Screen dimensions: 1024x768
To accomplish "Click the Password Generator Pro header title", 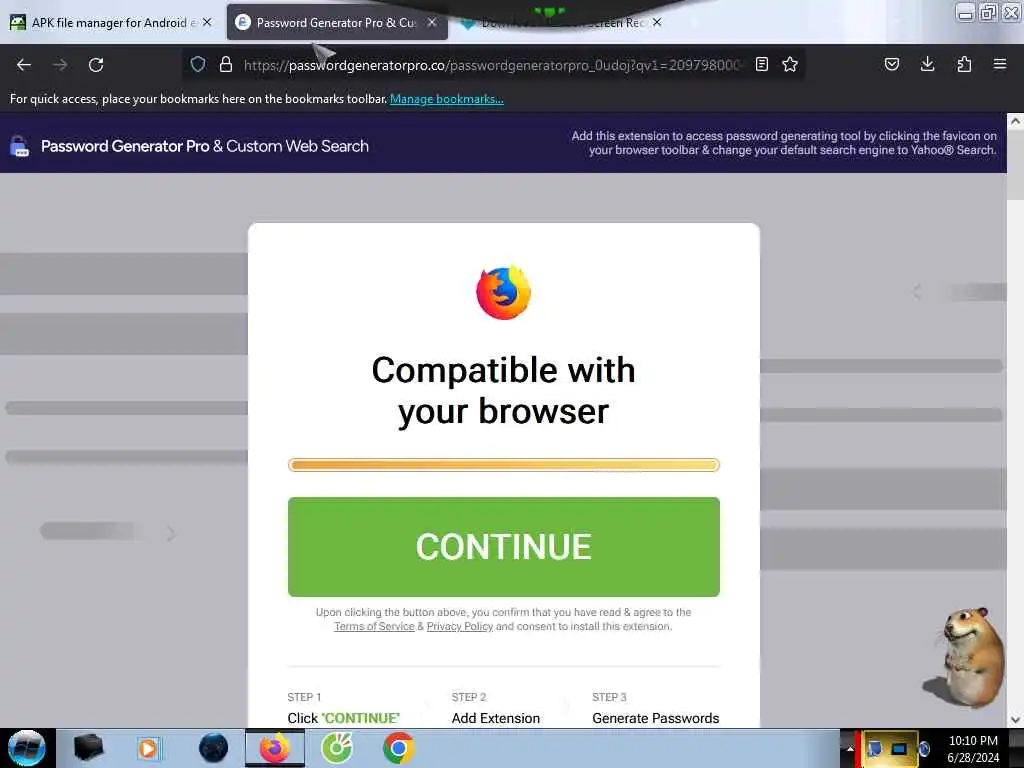I will [204, 146].
